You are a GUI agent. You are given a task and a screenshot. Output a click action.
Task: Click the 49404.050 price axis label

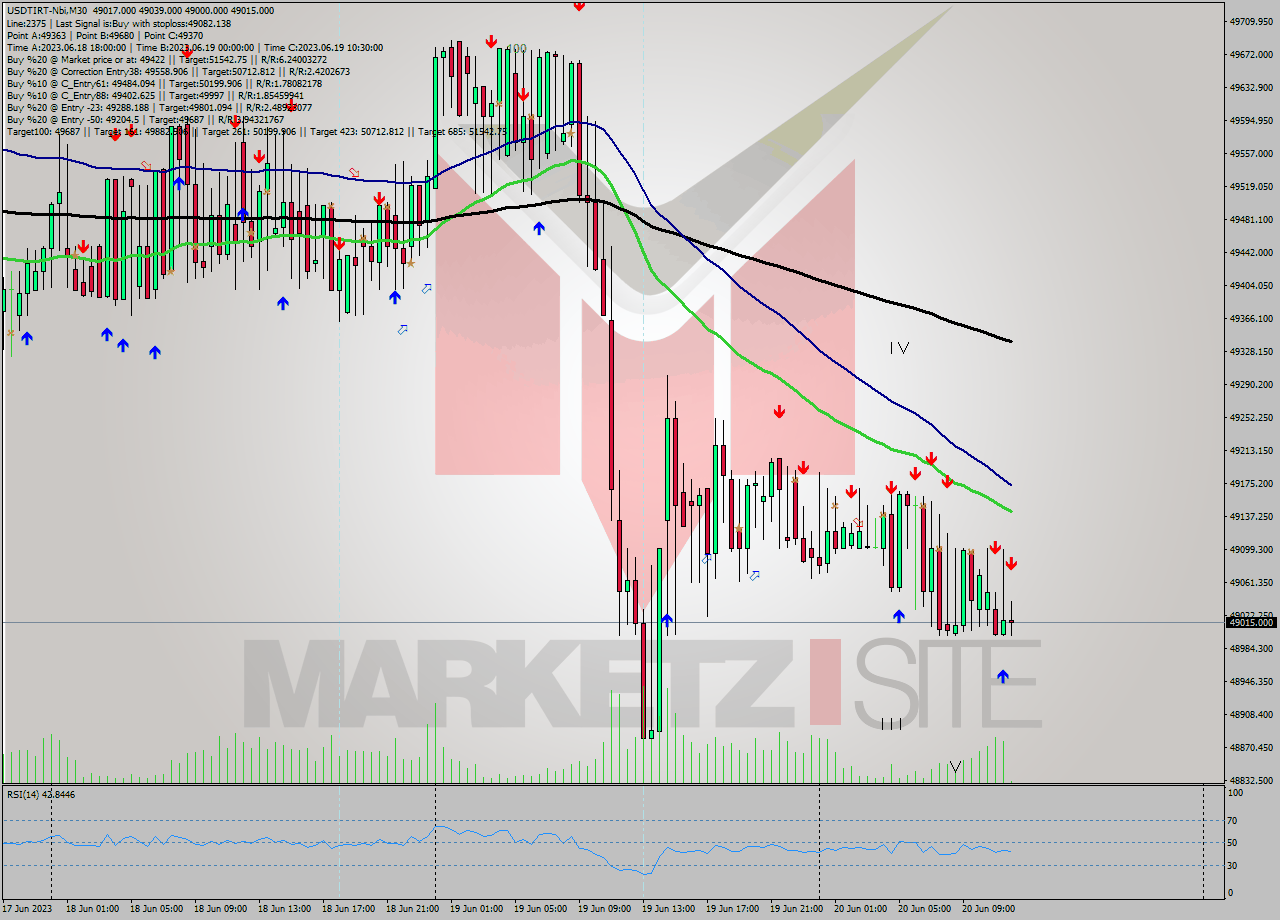coord(1251,285)
